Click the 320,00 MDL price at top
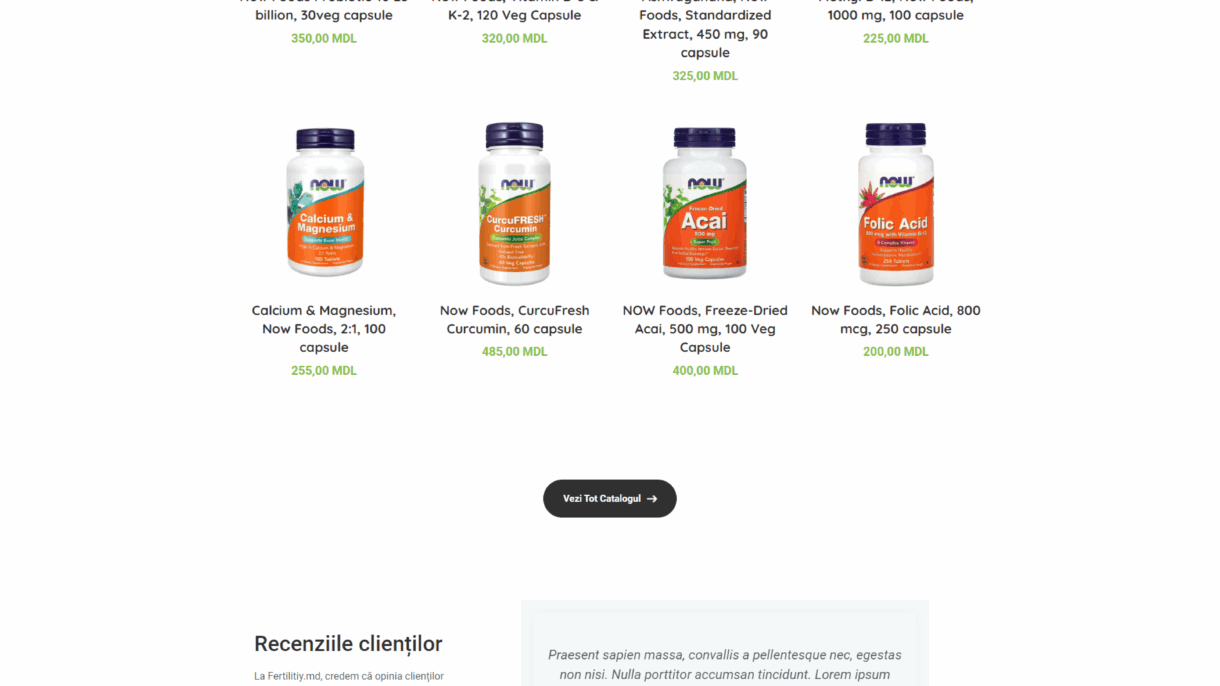 [515, 39]
